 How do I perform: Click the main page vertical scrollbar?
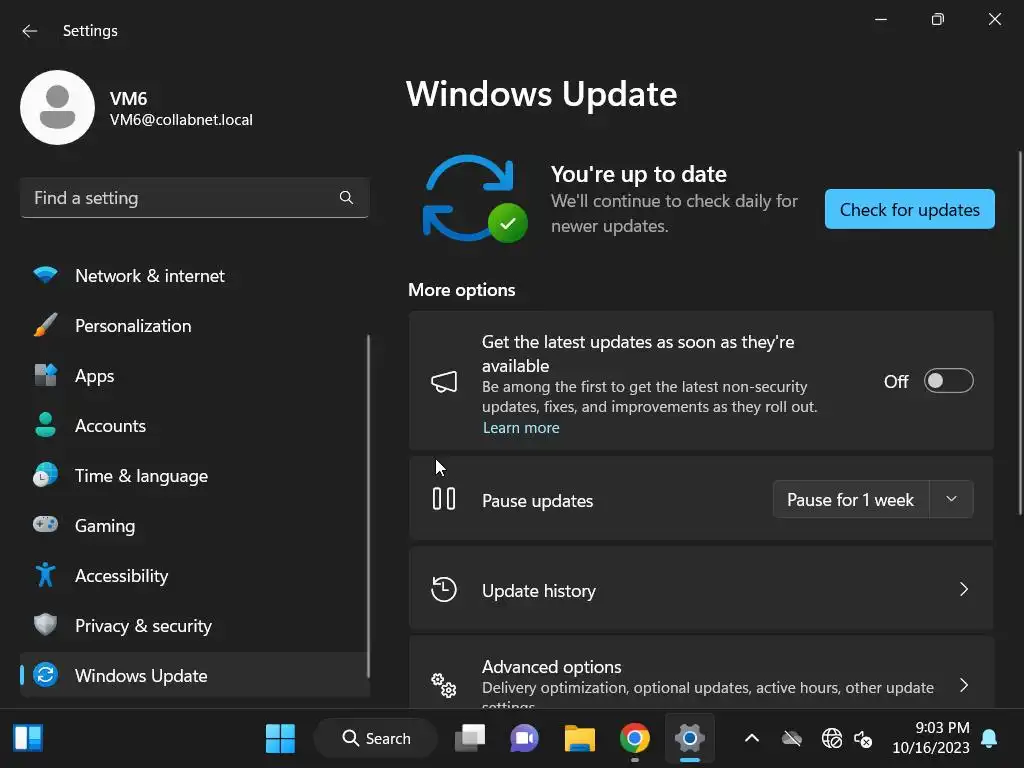coord(1019,333)
